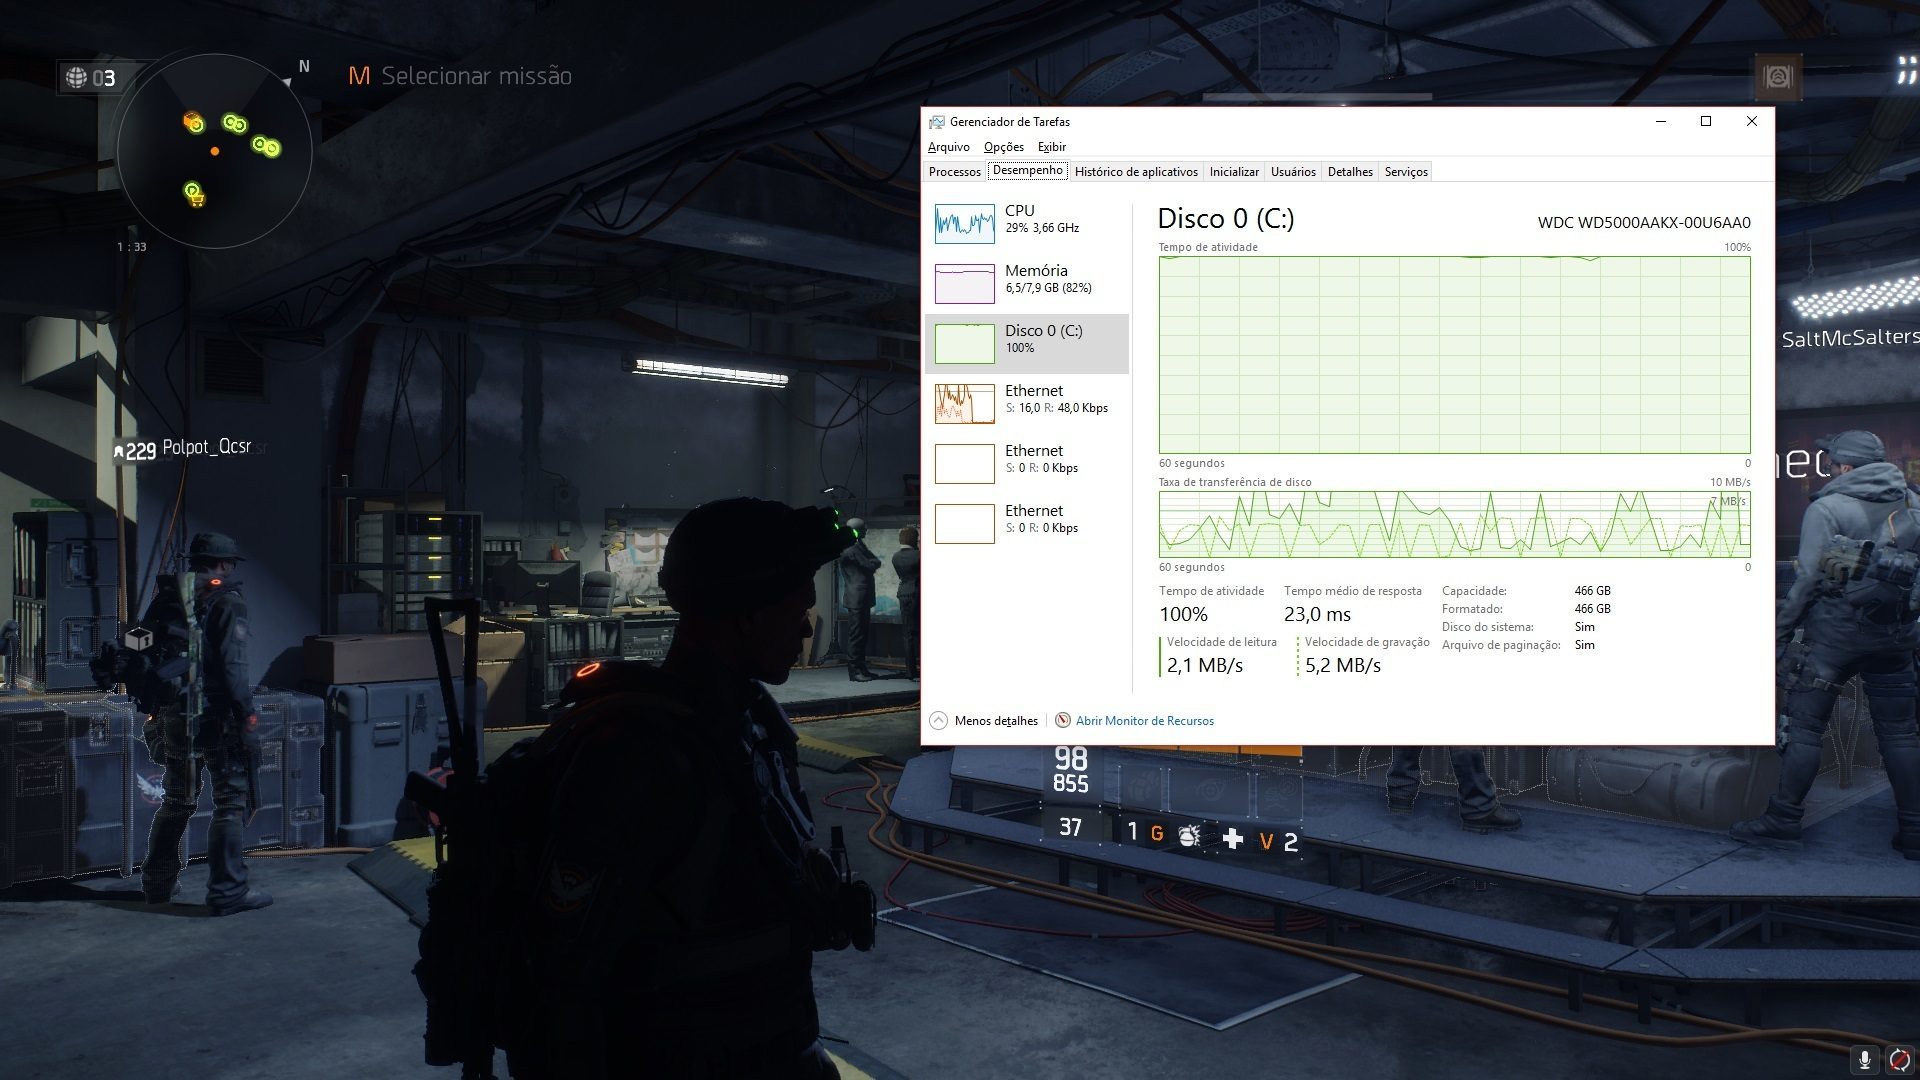1920x1080 pixels.
Task: Select the Desempenho tab
Action: (1027, 171)
